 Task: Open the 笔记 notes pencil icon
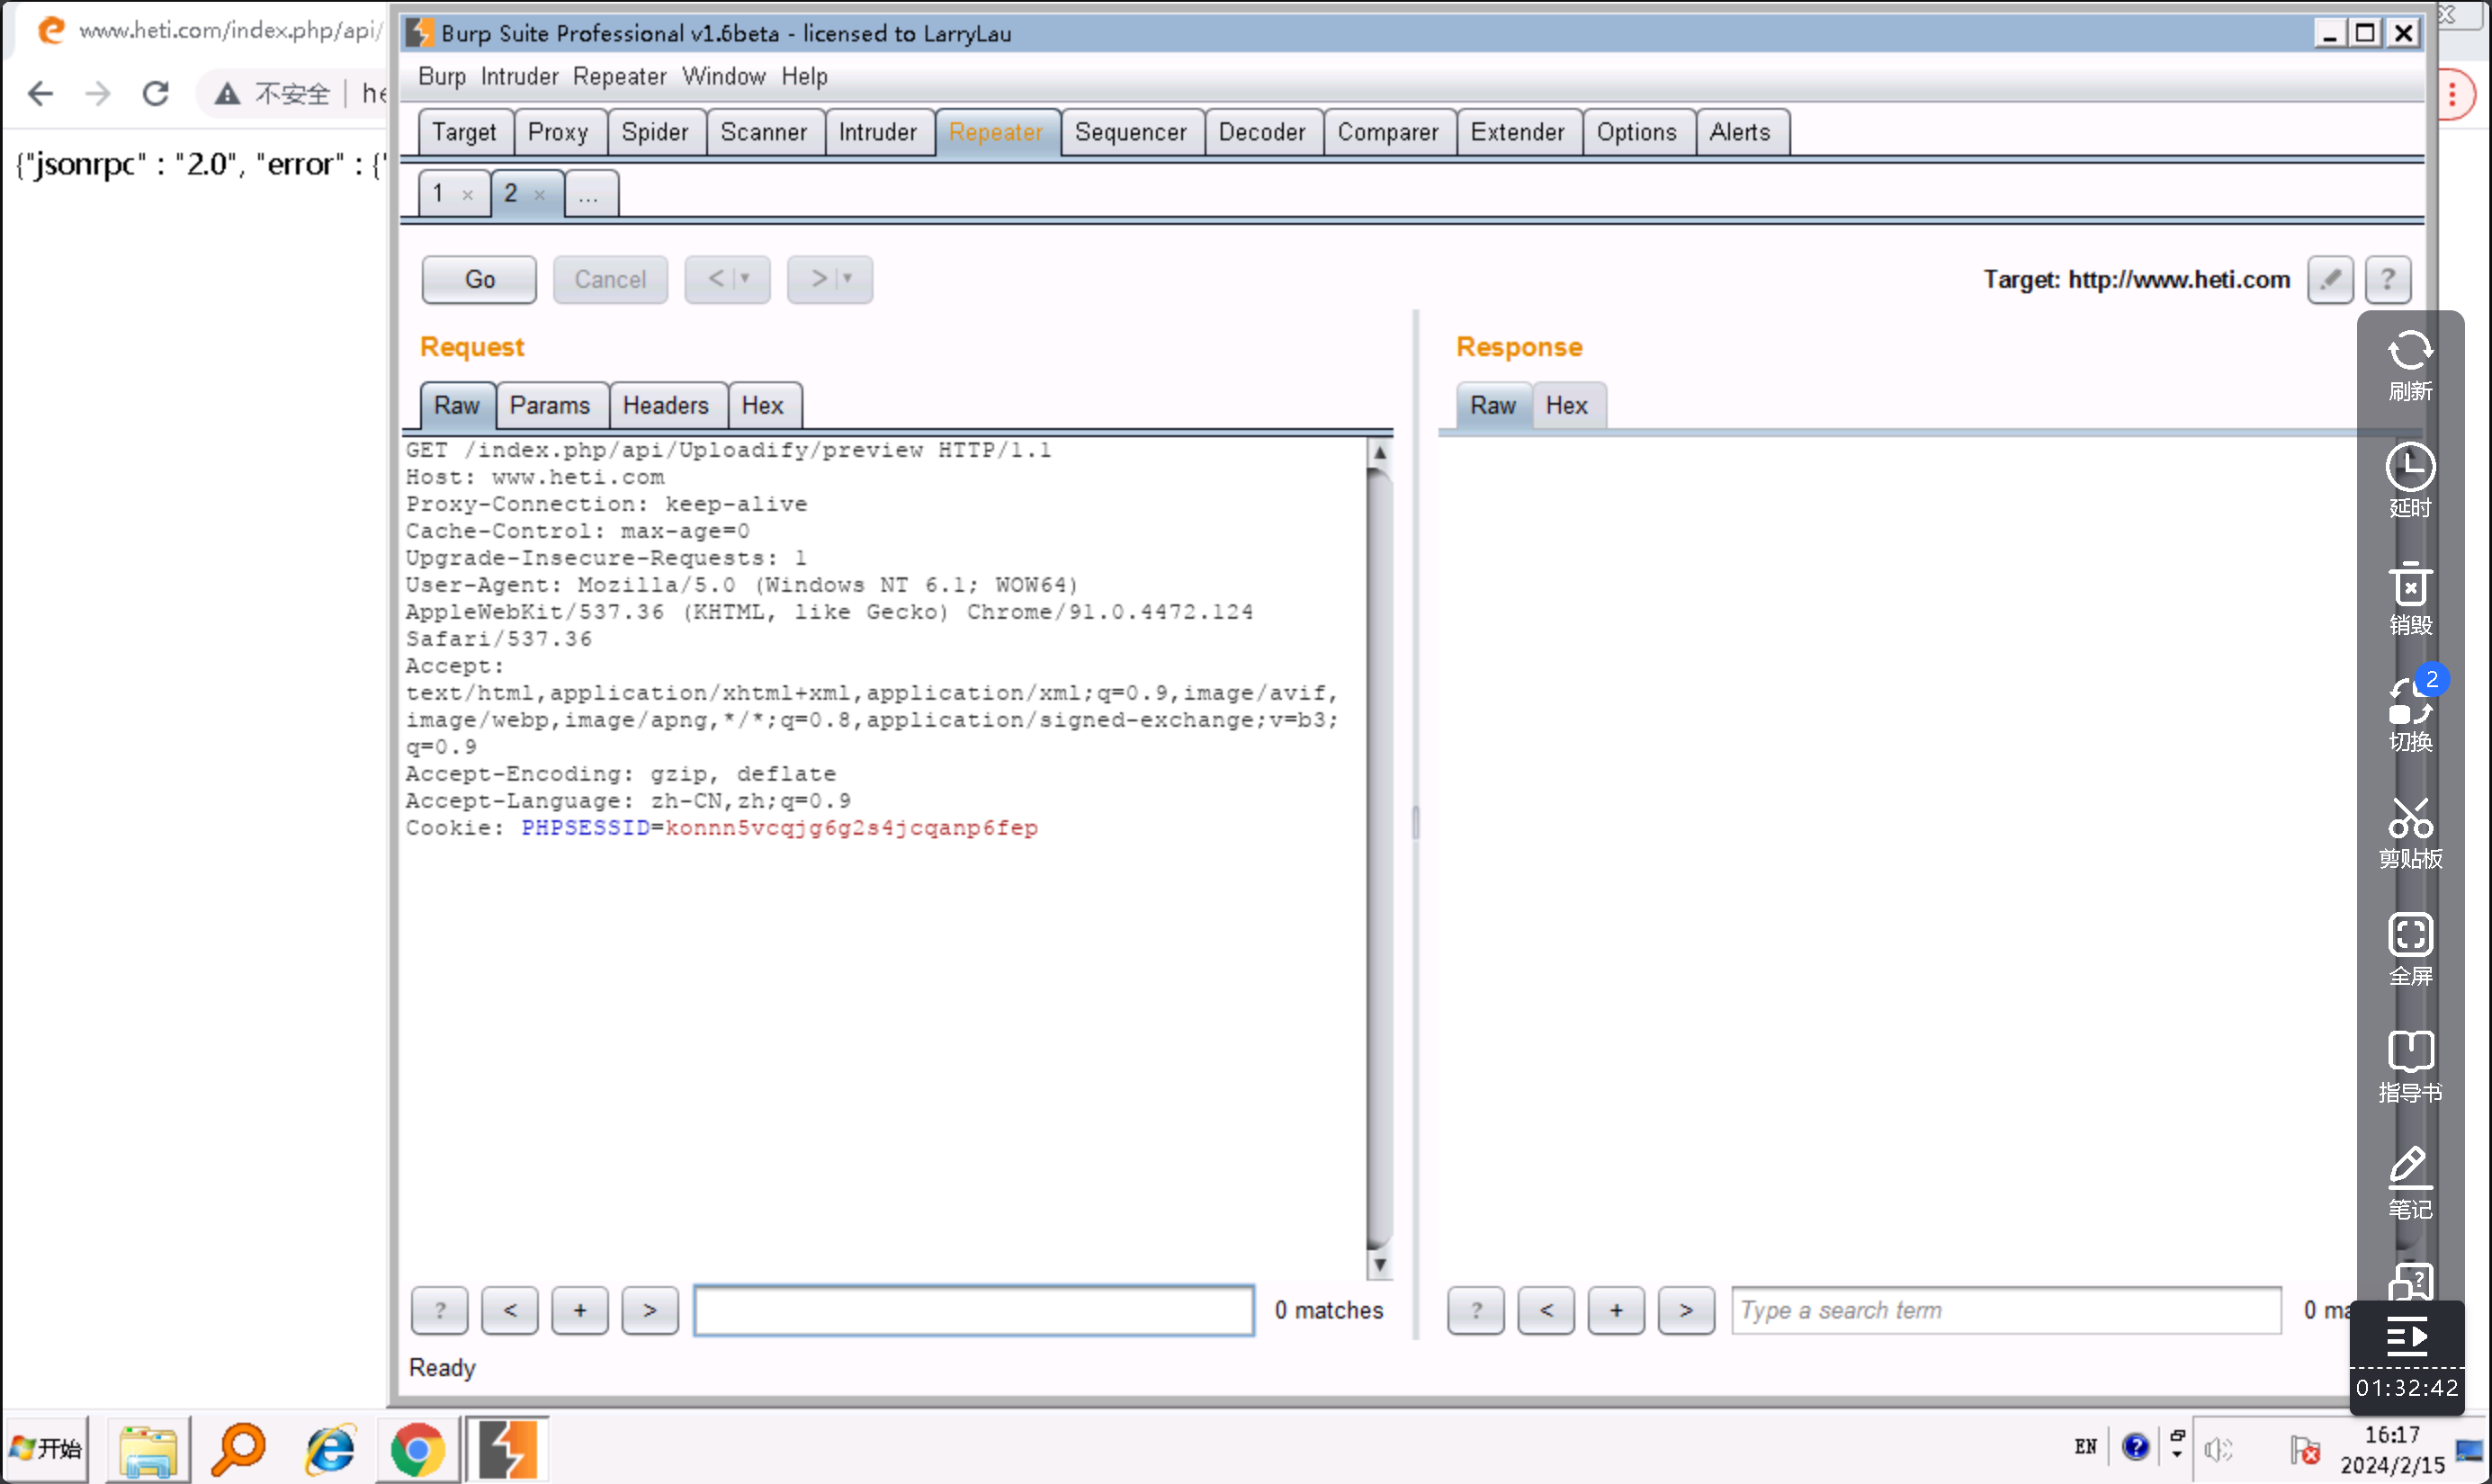pos(2409,1168)
